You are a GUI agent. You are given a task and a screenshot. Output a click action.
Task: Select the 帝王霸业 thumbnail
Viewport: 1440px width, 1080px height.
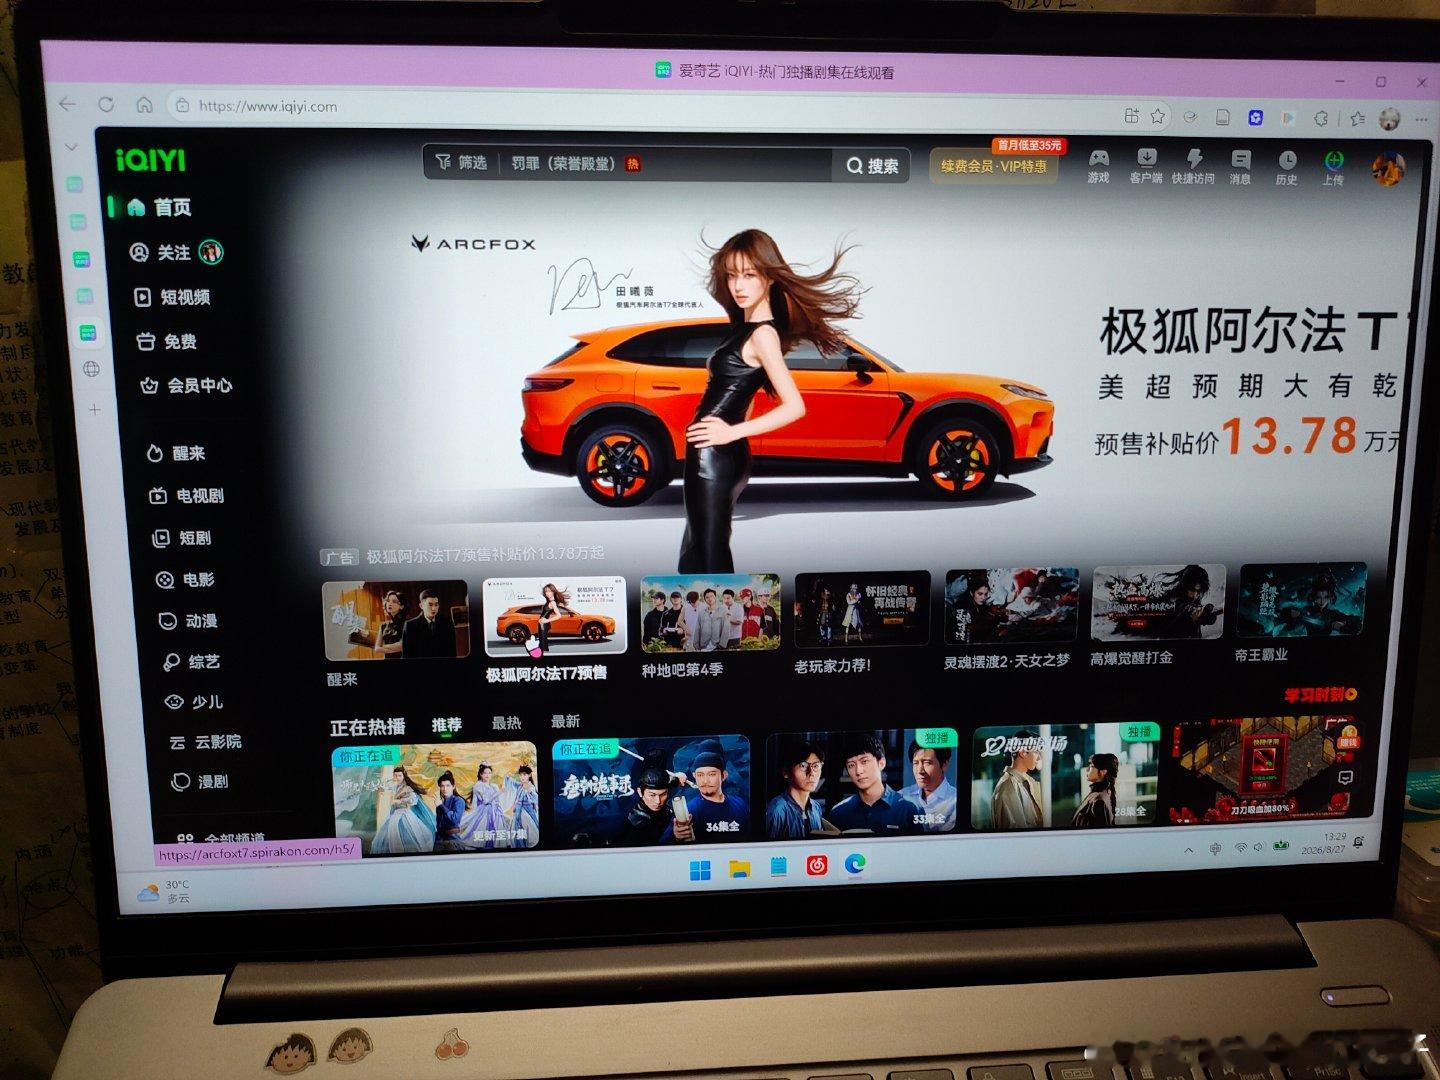click(x=1302, y=600)
